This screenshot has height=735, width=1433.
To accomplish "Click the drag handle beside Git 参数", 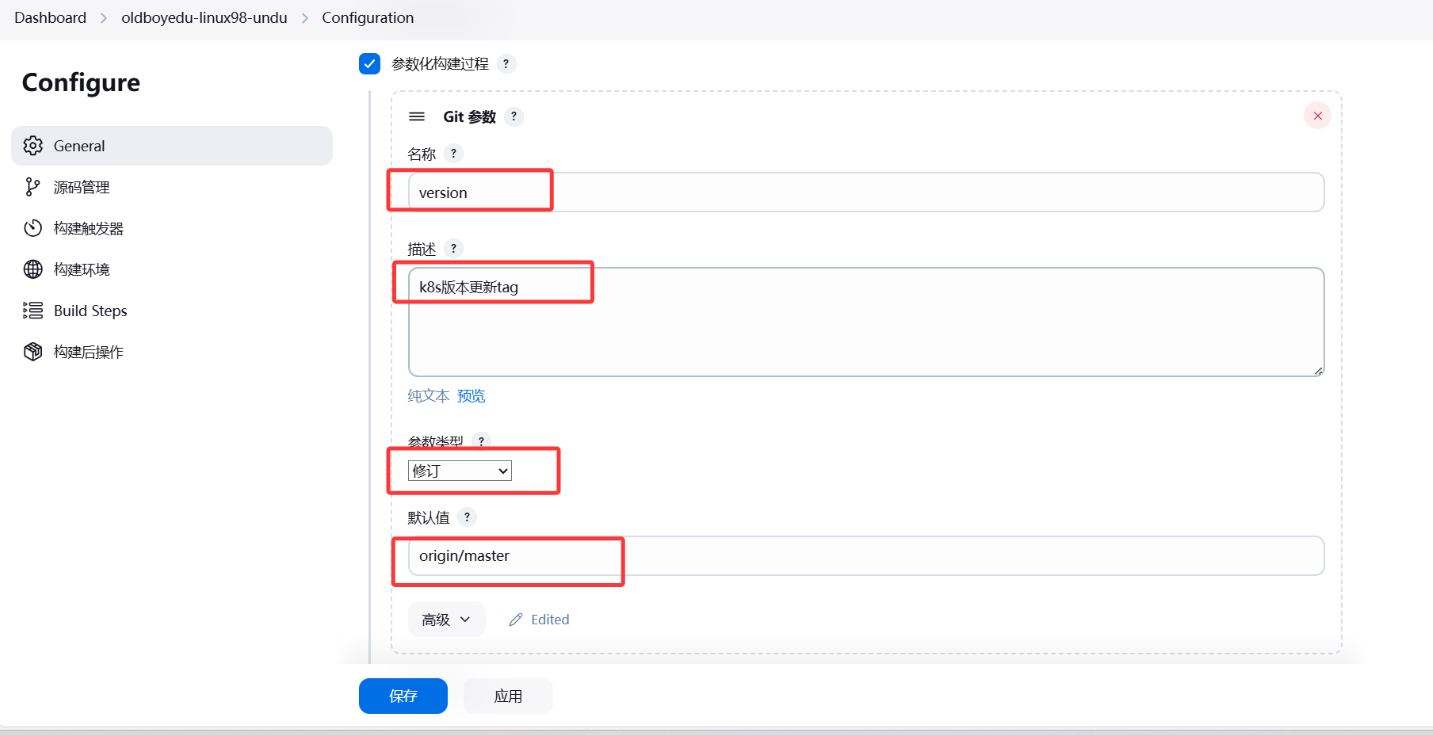I will point(417,117).
